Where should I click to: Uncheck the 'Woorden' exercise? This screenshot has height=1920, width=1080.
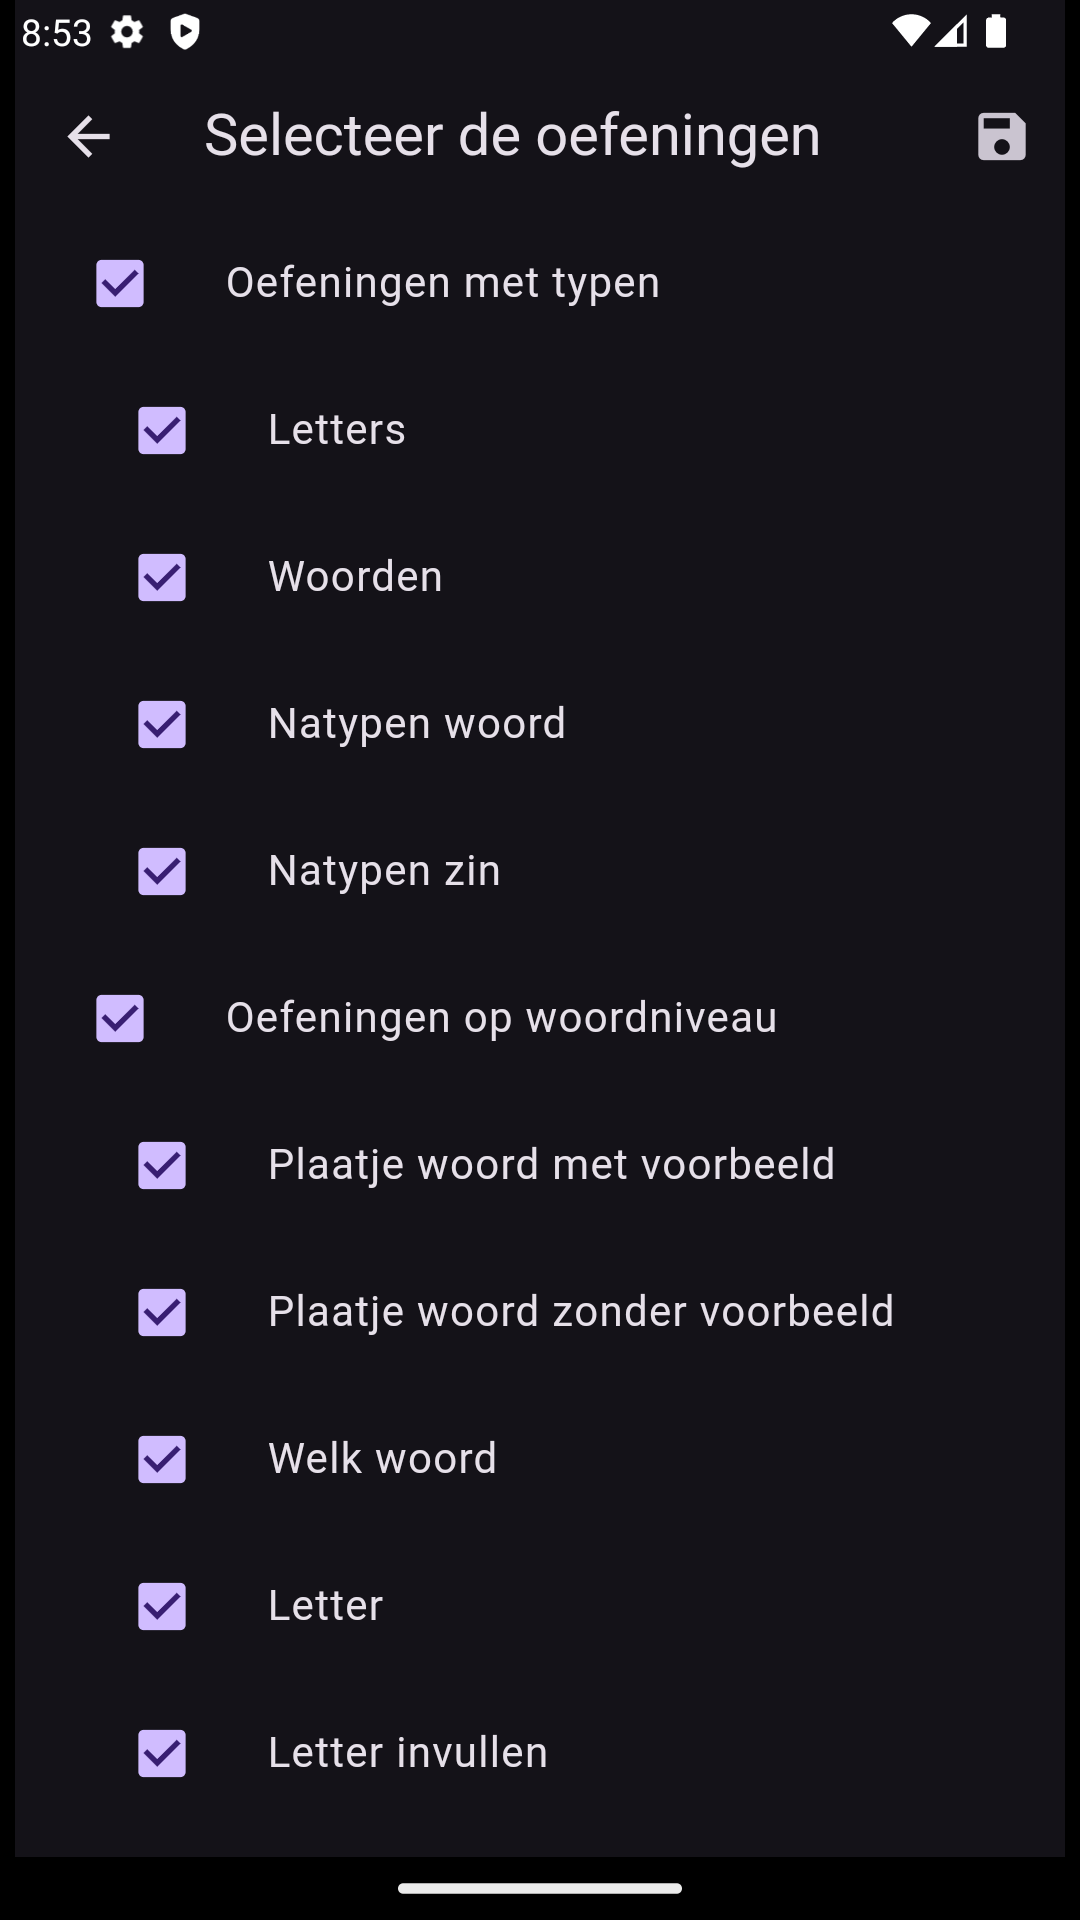(162, 578)
